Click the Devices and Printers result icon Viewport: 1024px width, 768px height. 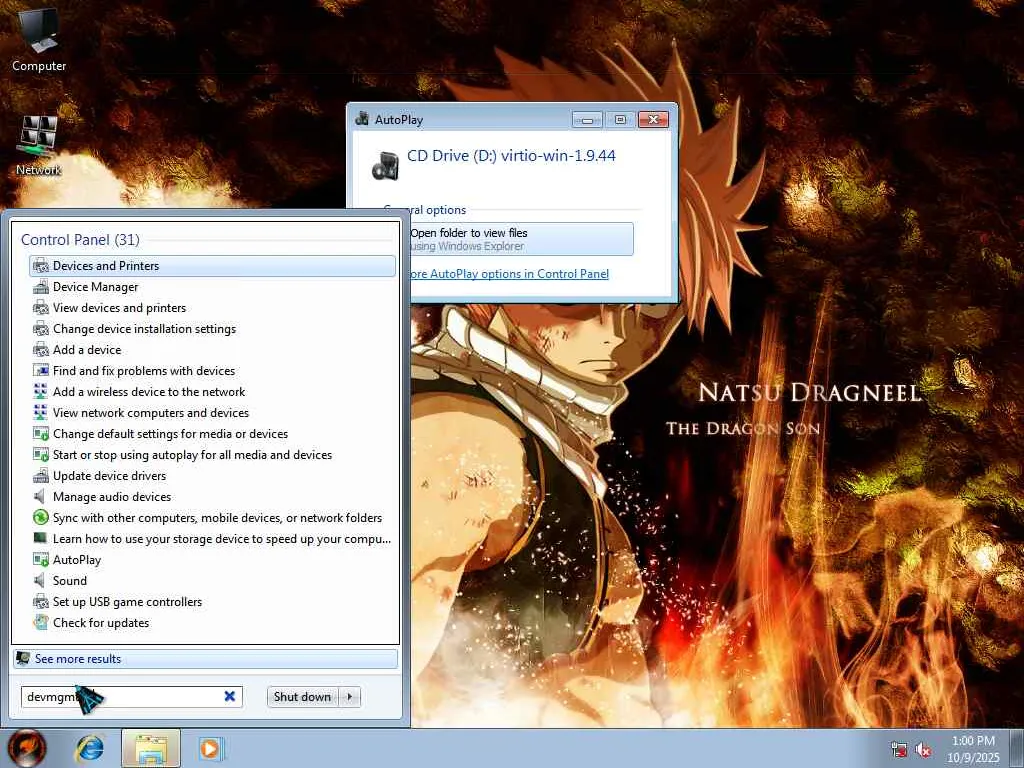pyautogui.click(x=40, y=266)
